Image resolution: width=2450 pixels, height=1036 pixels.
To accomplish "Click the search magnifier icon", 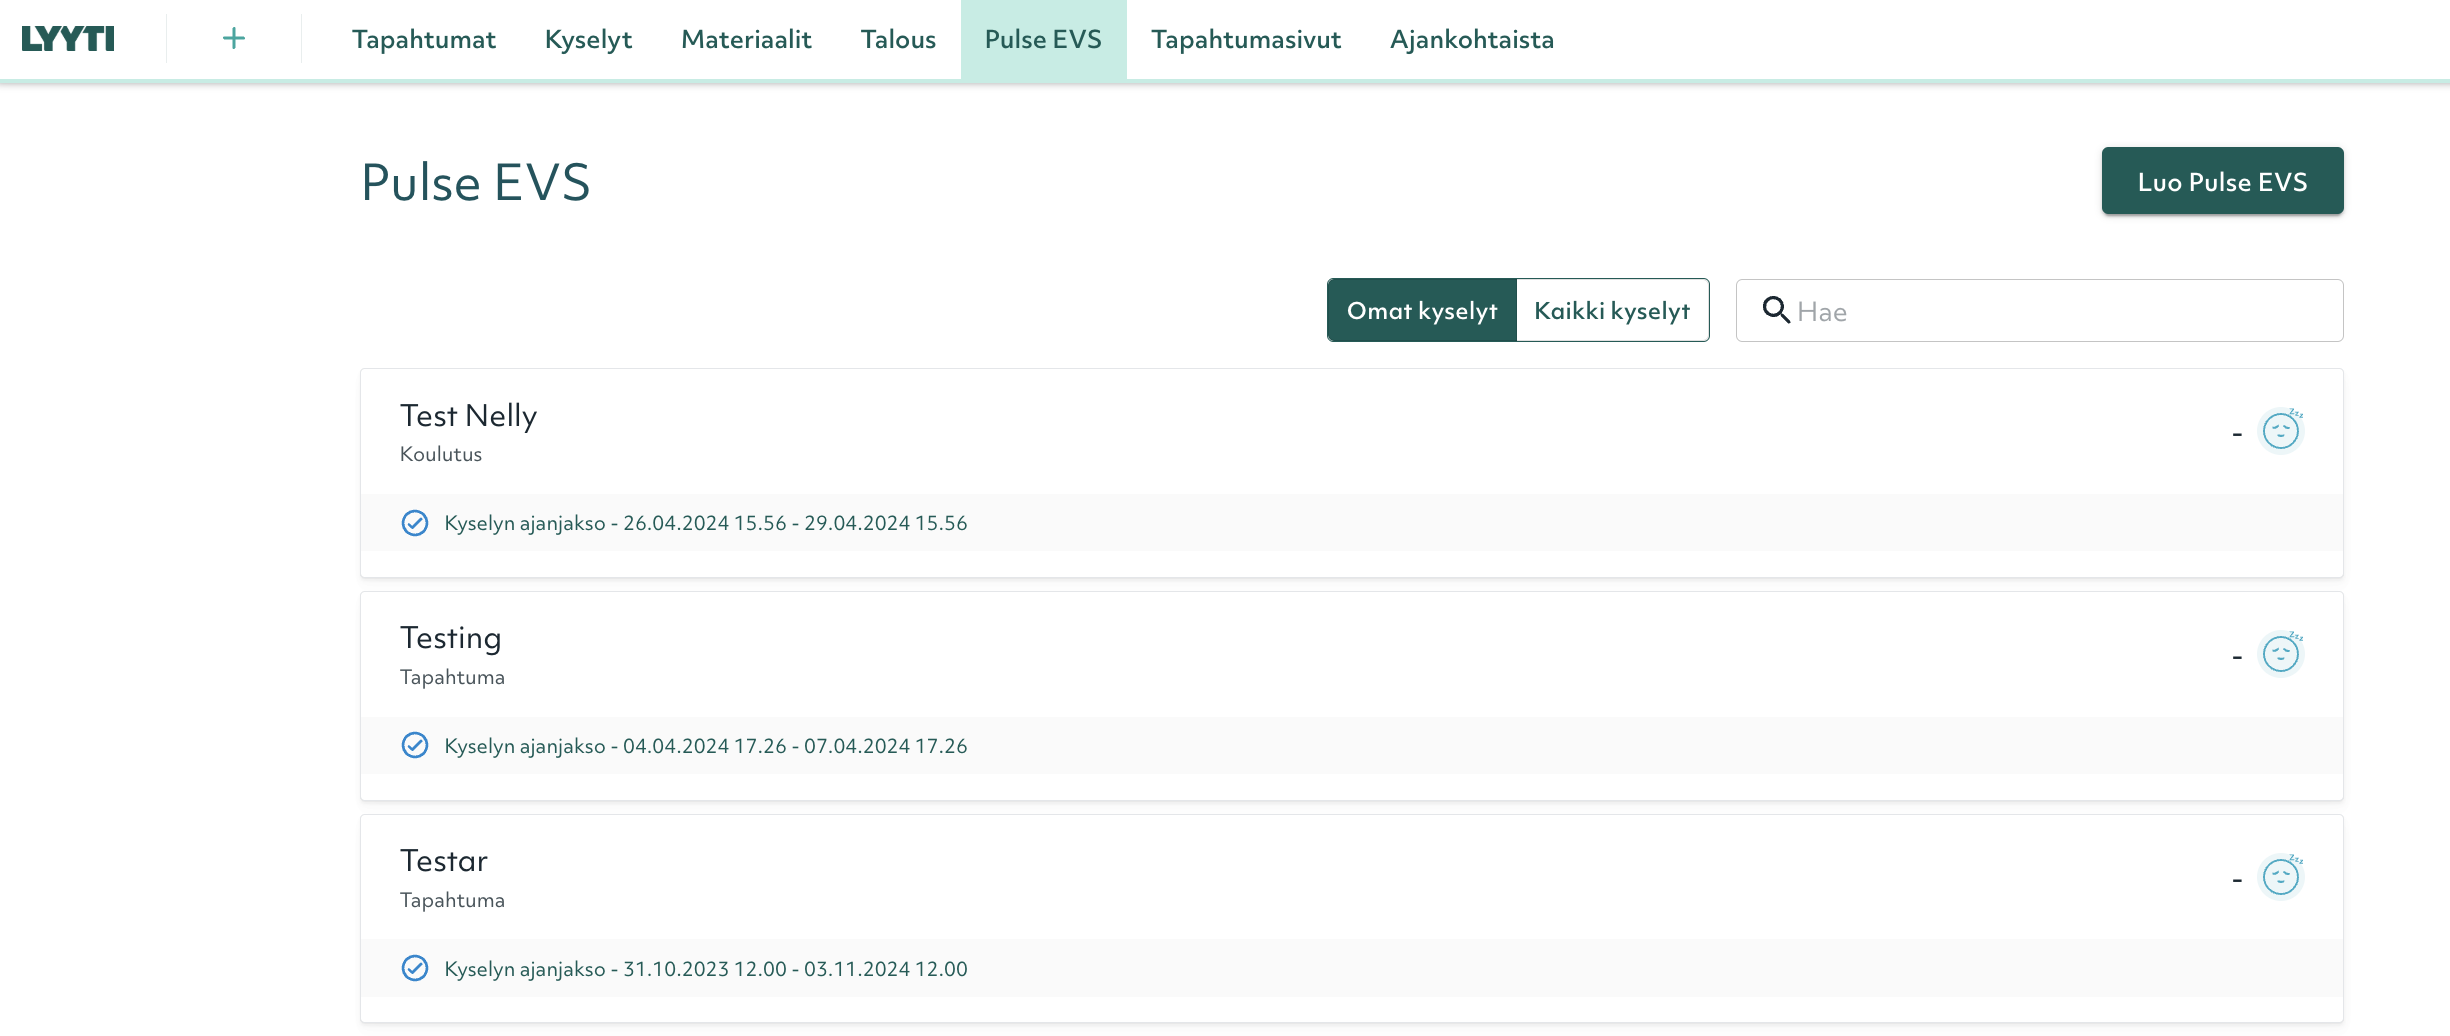I will pyautogui.click(x=1776, y=310).
